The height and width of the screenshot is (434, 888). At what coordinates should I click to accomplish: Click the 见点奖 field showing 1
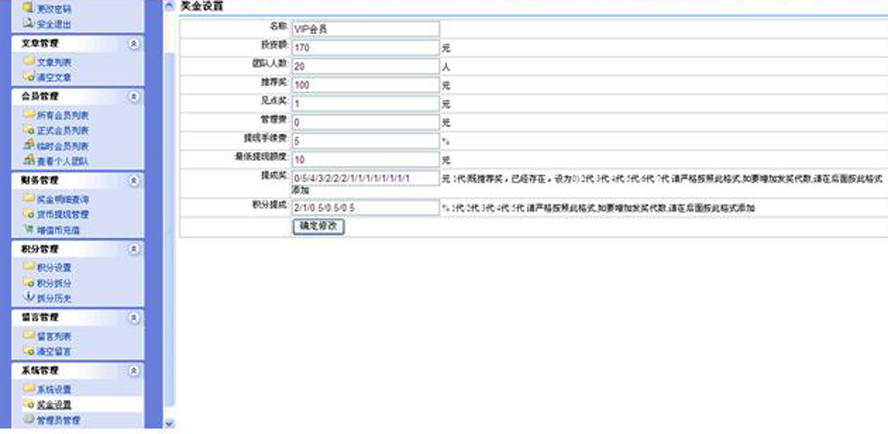tap(366, 104)
